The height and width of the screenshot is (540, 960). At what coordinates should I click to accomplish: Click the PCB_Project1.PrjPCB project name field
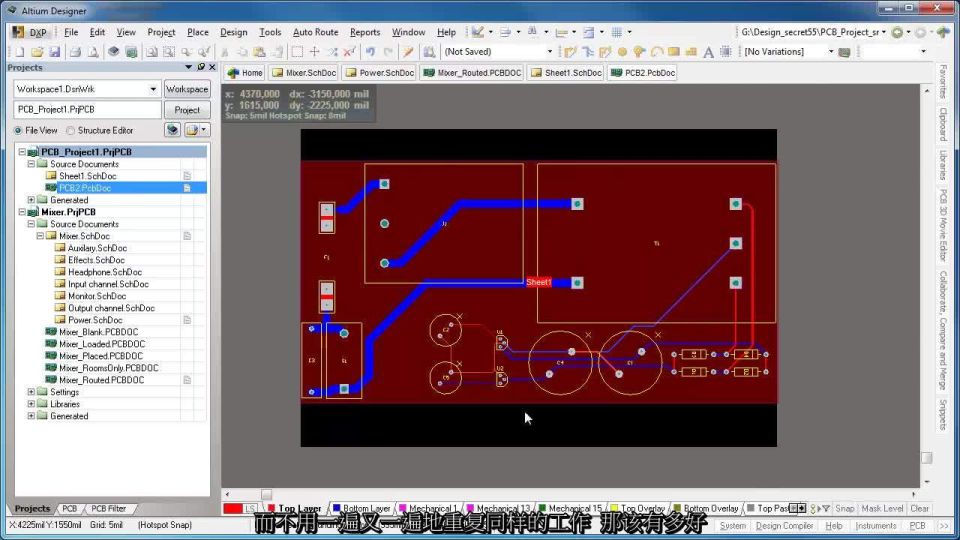(x=88, y=110)
